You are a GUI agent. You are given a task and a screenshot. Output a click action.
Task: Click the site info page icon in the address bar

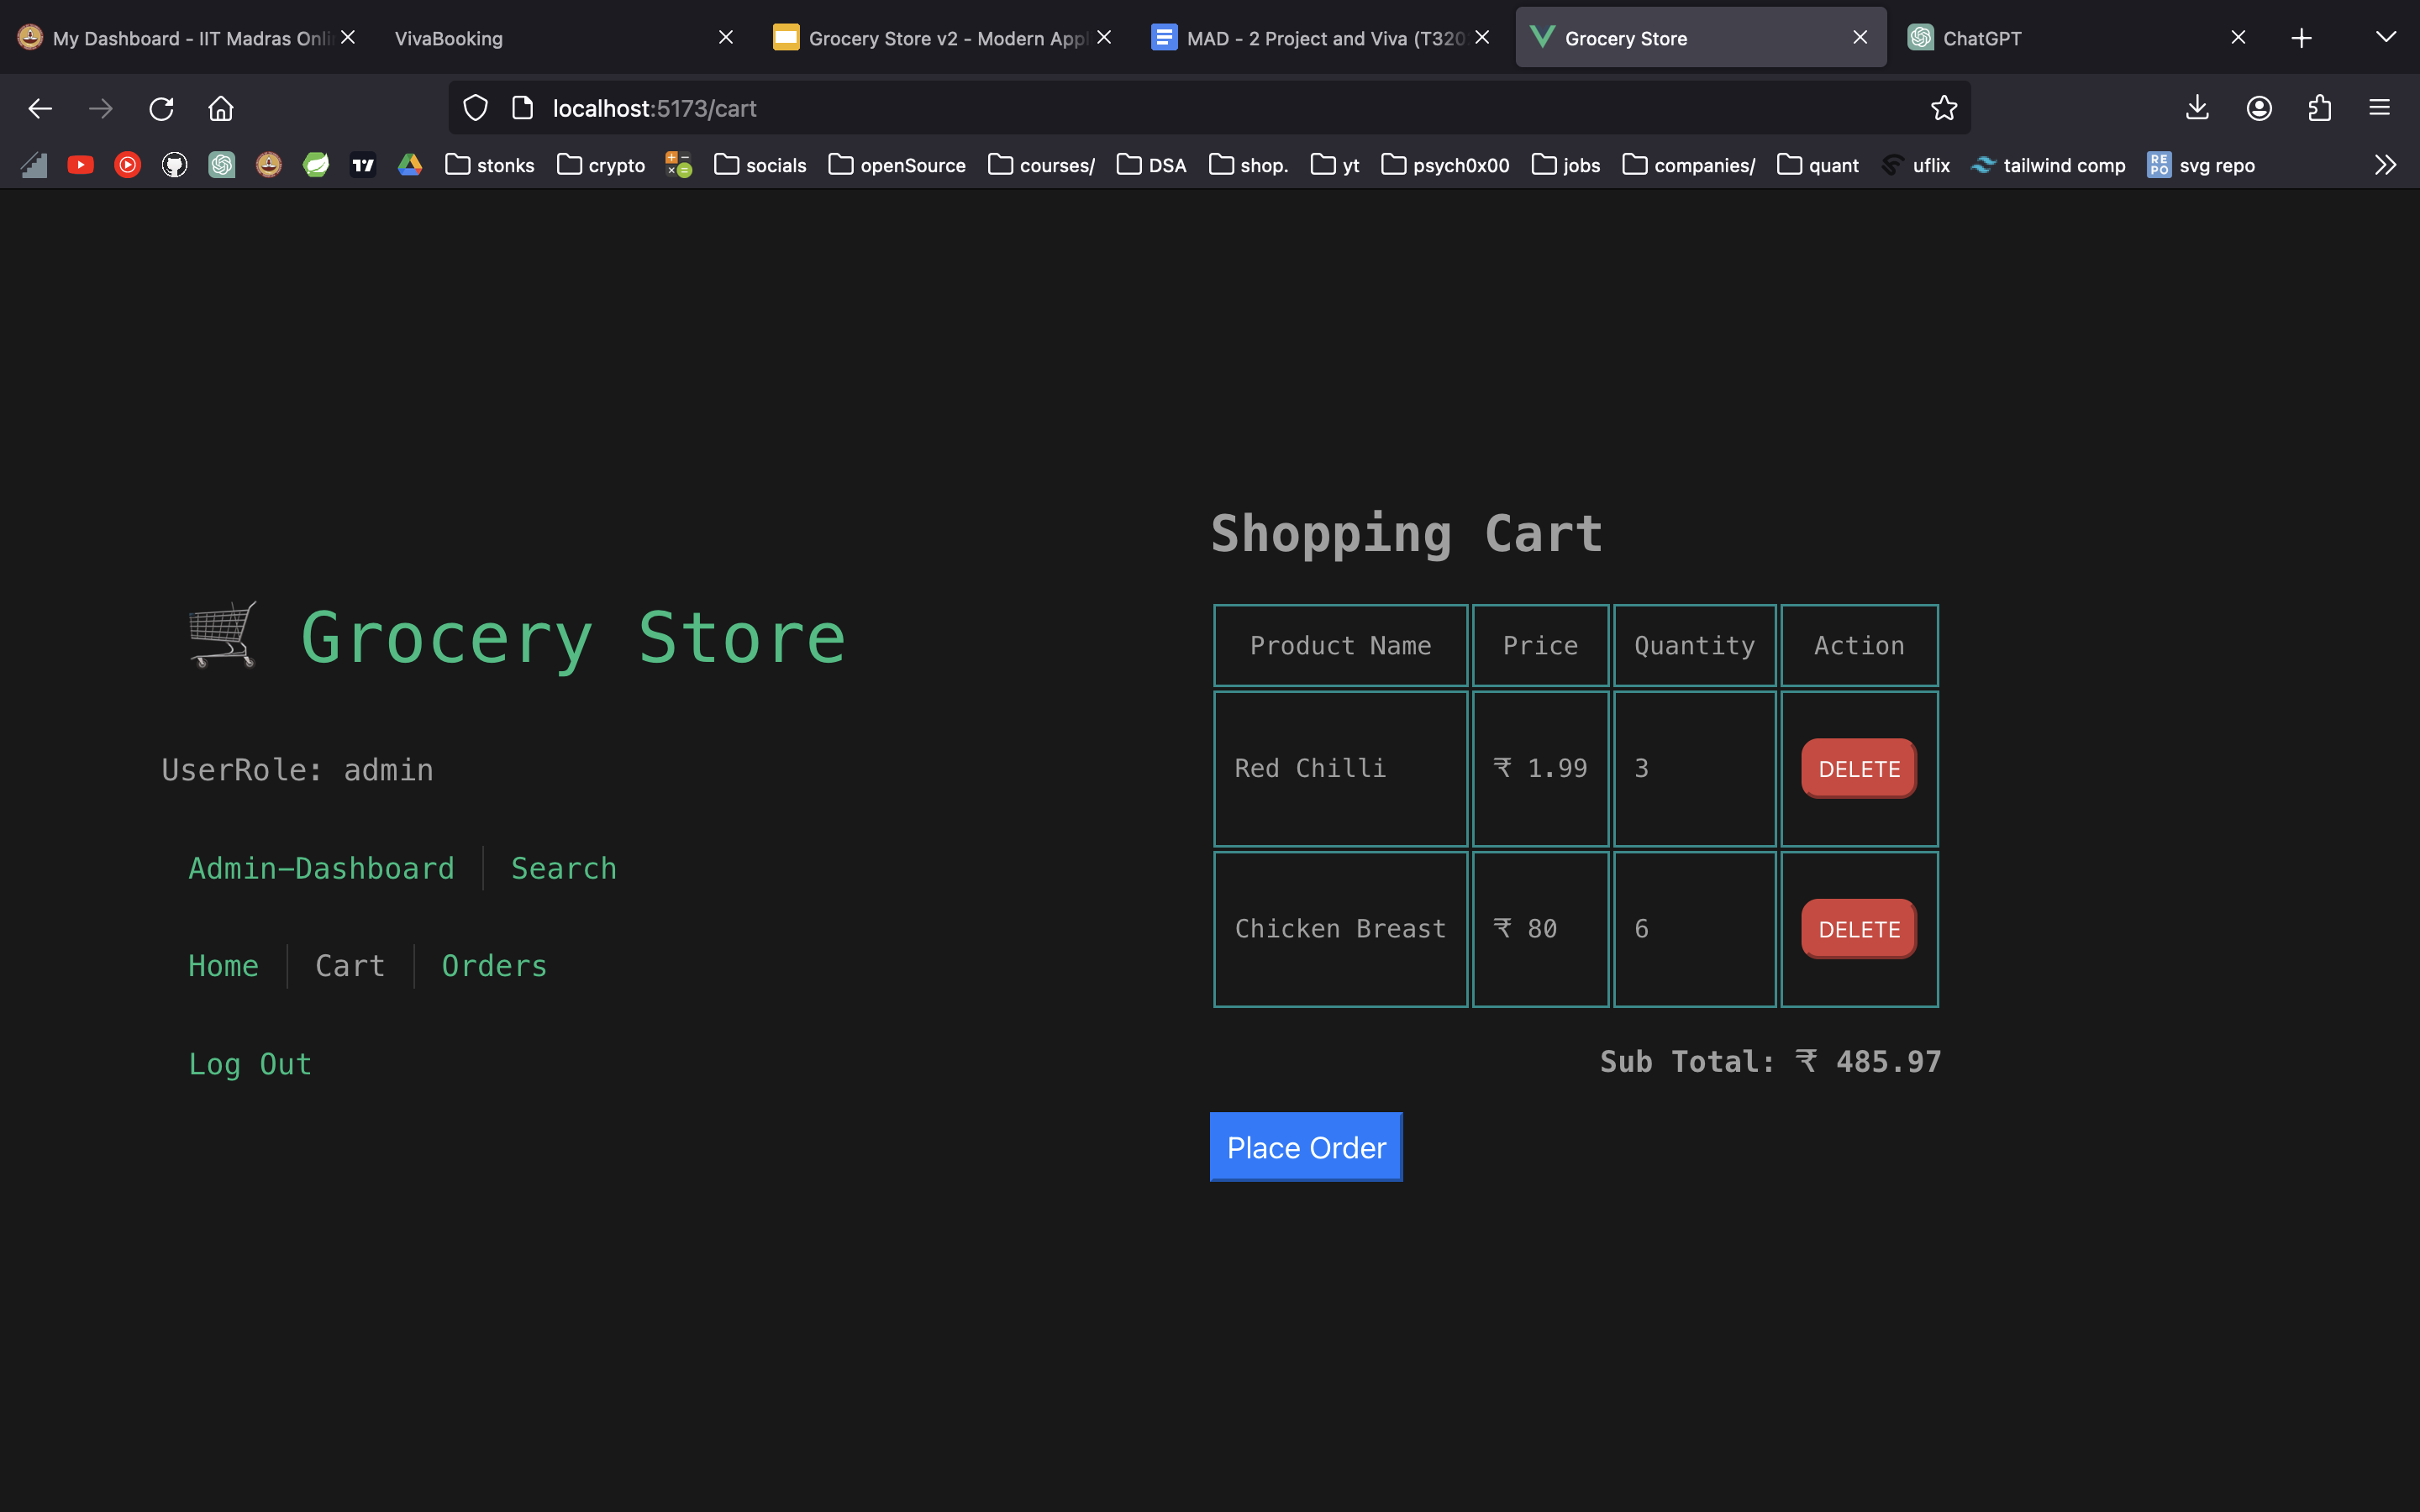coord(522,108)
